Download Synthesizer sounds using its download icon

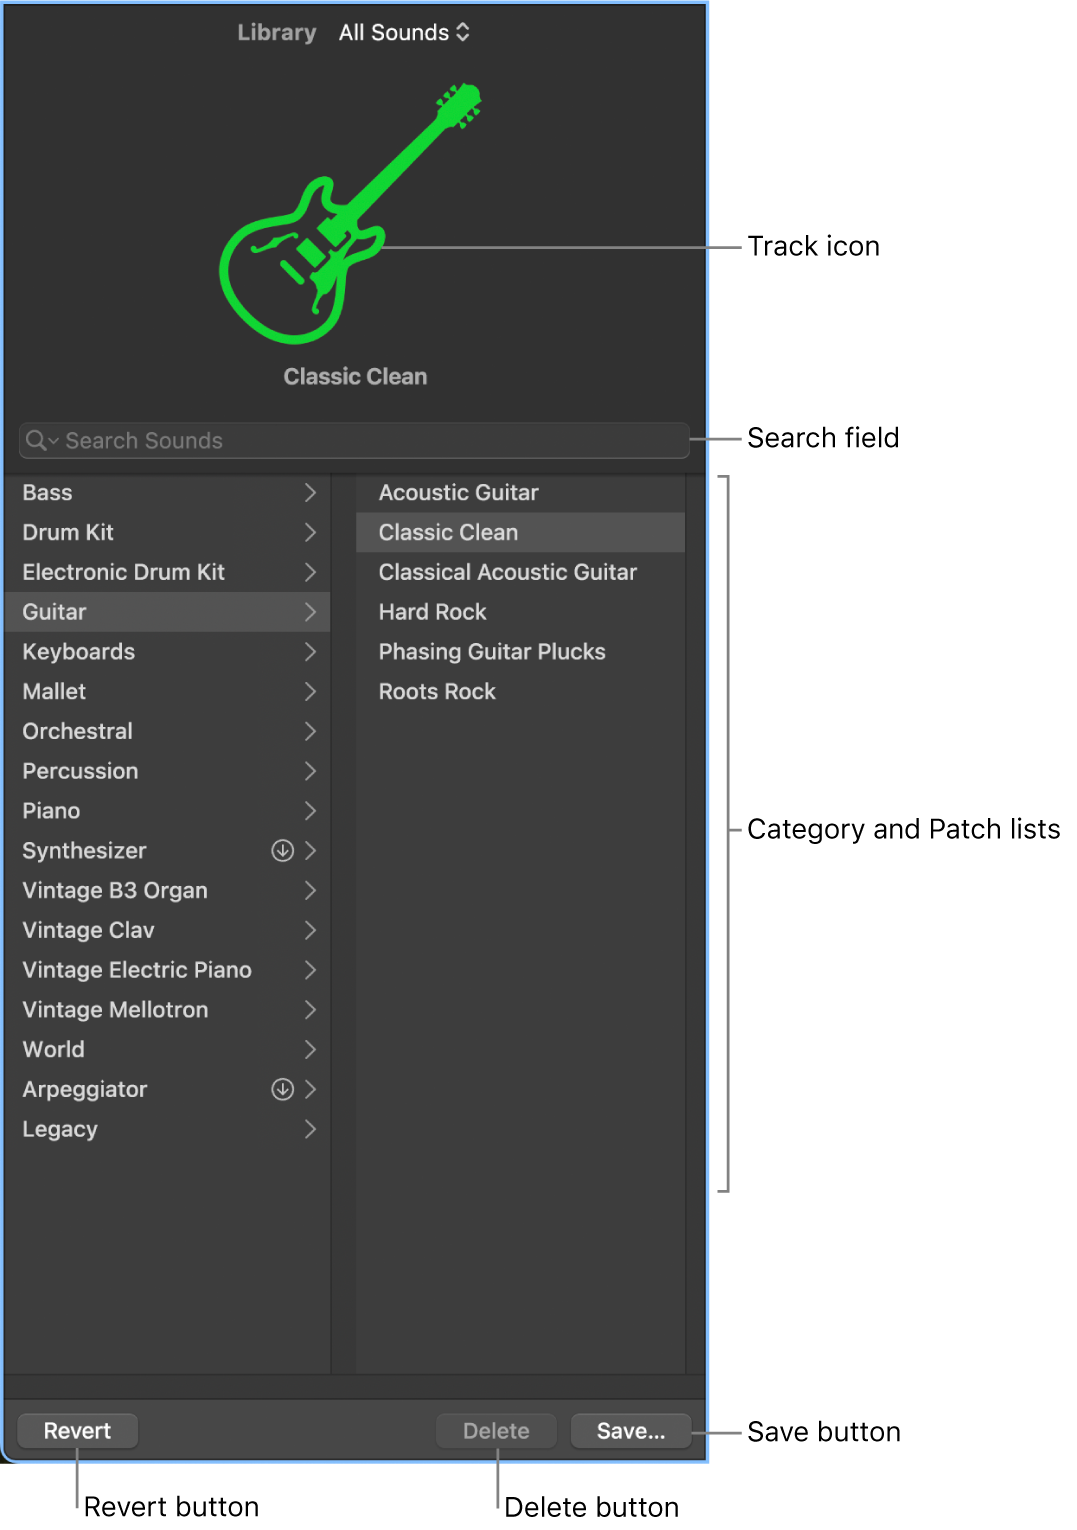tap(283, 850)
